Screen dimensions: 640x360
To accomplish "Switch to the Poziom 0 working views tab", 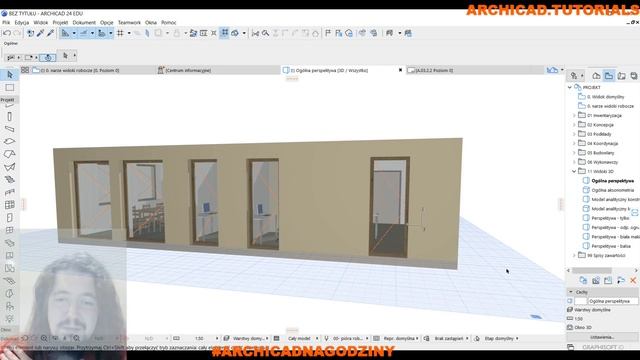I will pos(94,70).
